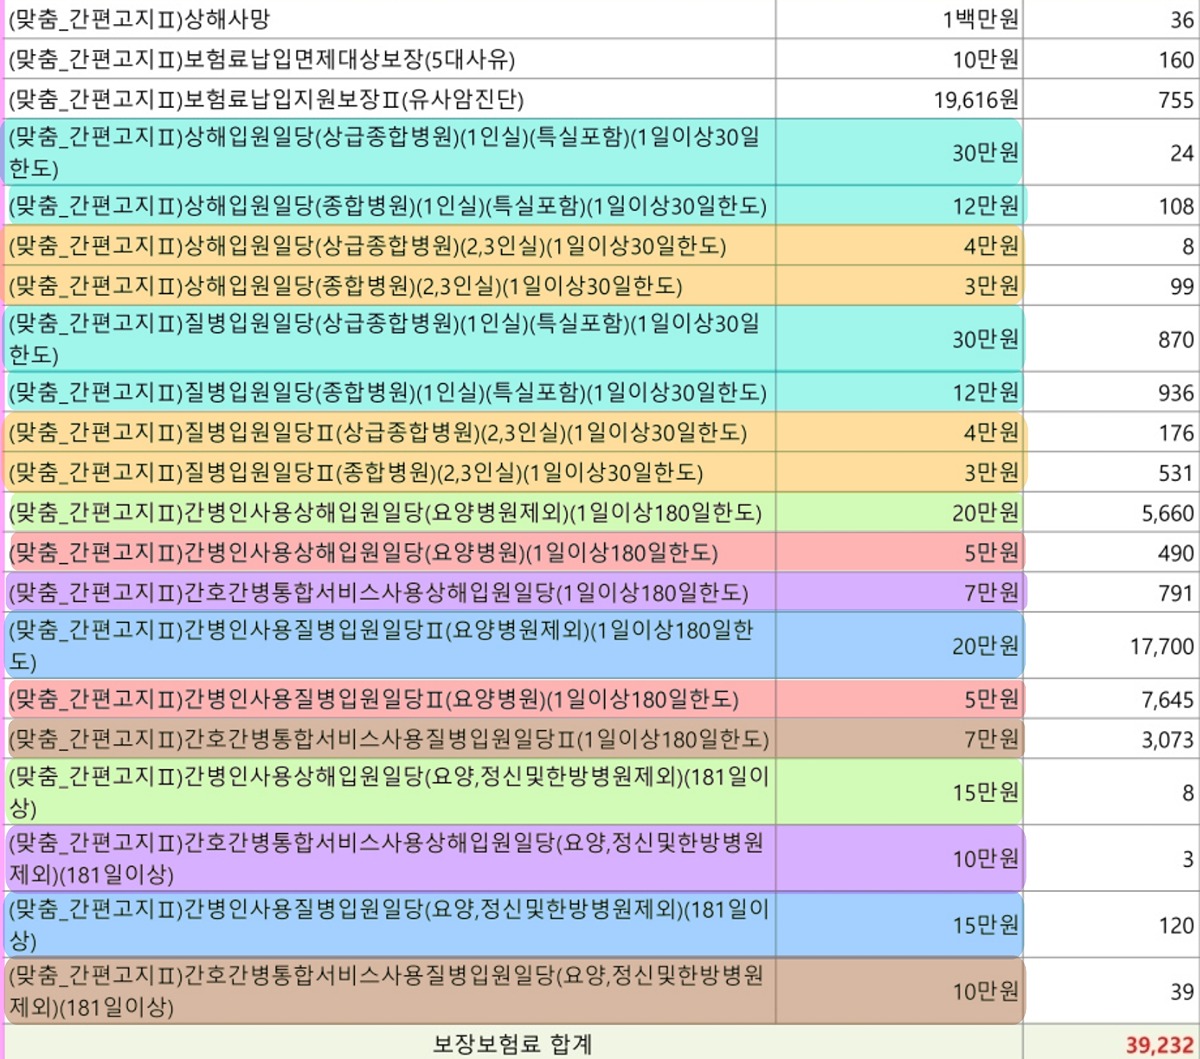Select the premium value 17,700

tap(1162, 647)
